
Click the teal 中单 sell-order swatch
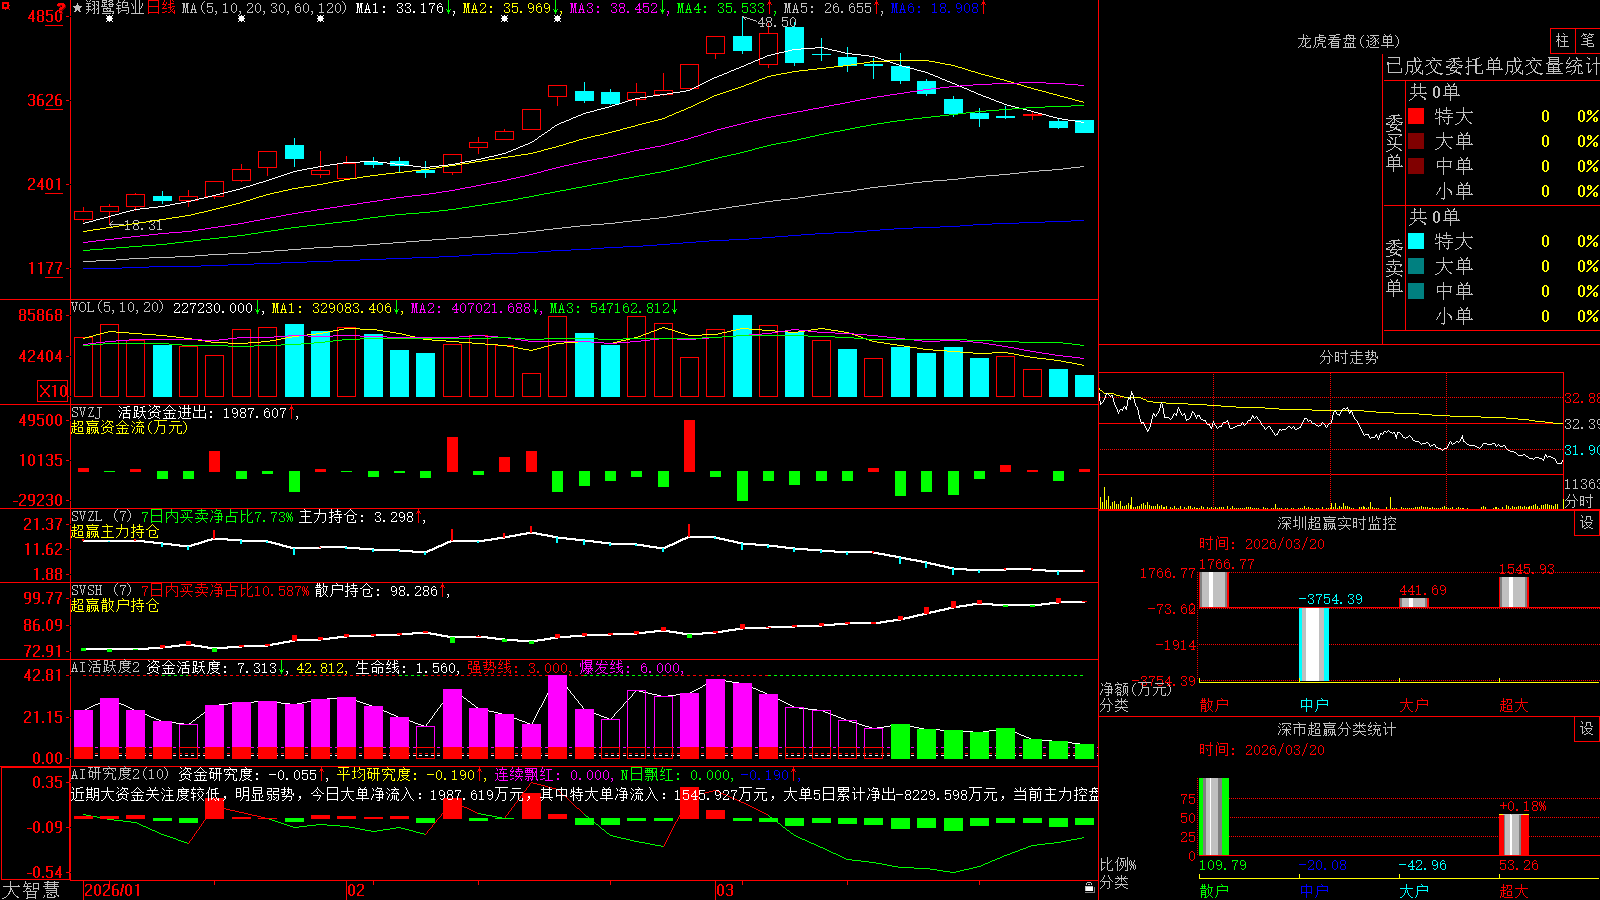click(1416, 291)
